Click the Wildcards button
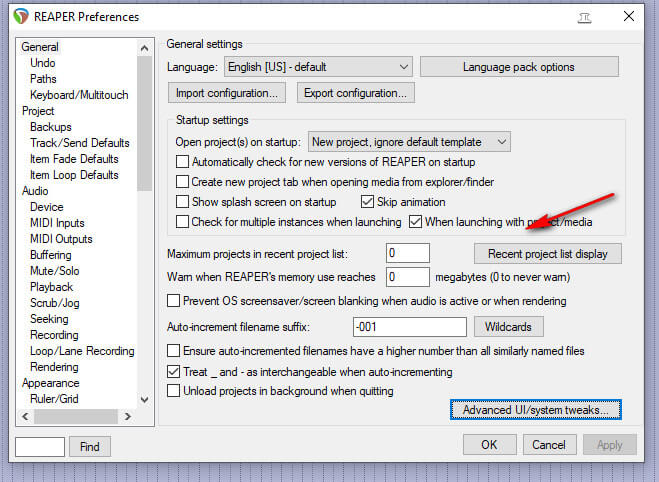659x482 pixels. [509, 327]
